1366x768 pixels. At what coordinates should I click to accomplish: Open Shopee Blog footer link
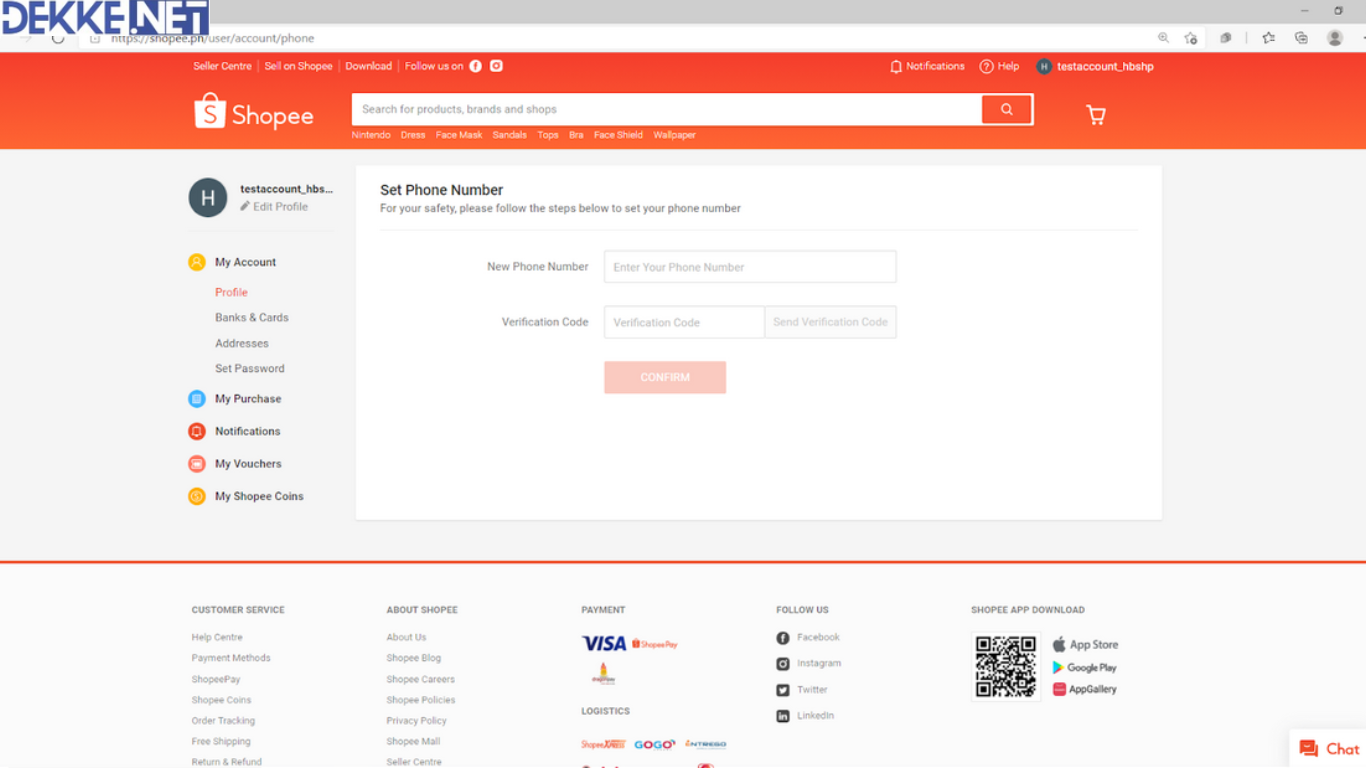(x=414, y=658)
